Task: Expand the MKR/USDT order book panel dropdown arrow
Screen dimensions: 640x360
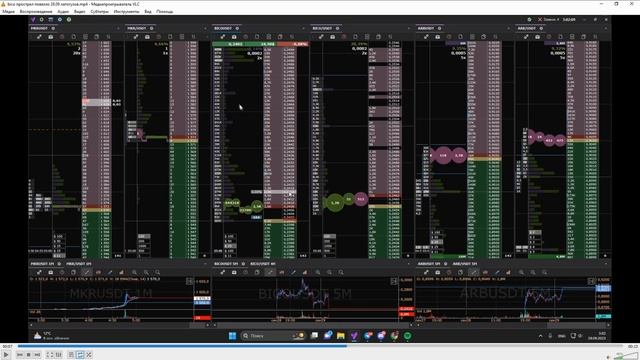Action: coord(205,28)
